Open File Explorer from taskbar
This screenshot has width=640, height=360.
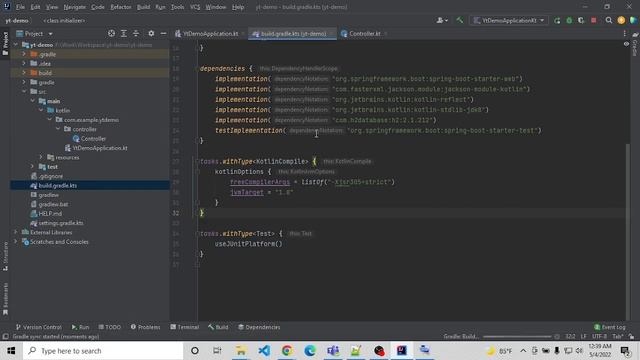(x=241, y=351)
